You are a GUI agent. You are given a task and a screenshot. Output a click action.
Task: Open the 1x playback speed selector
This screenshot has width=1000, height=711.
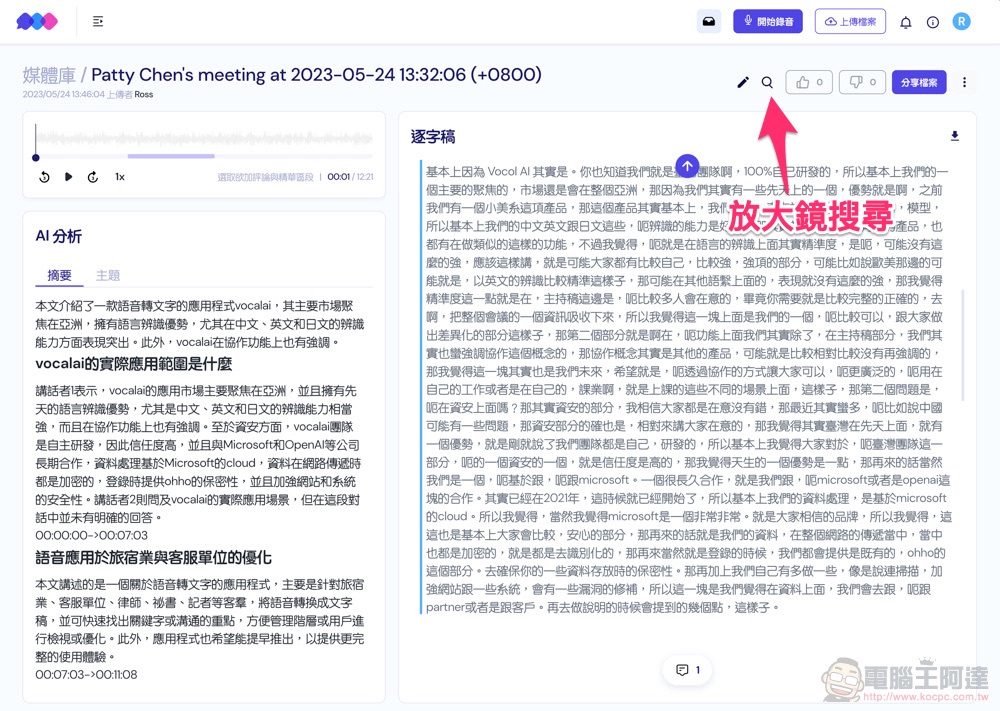click(119, 177)
